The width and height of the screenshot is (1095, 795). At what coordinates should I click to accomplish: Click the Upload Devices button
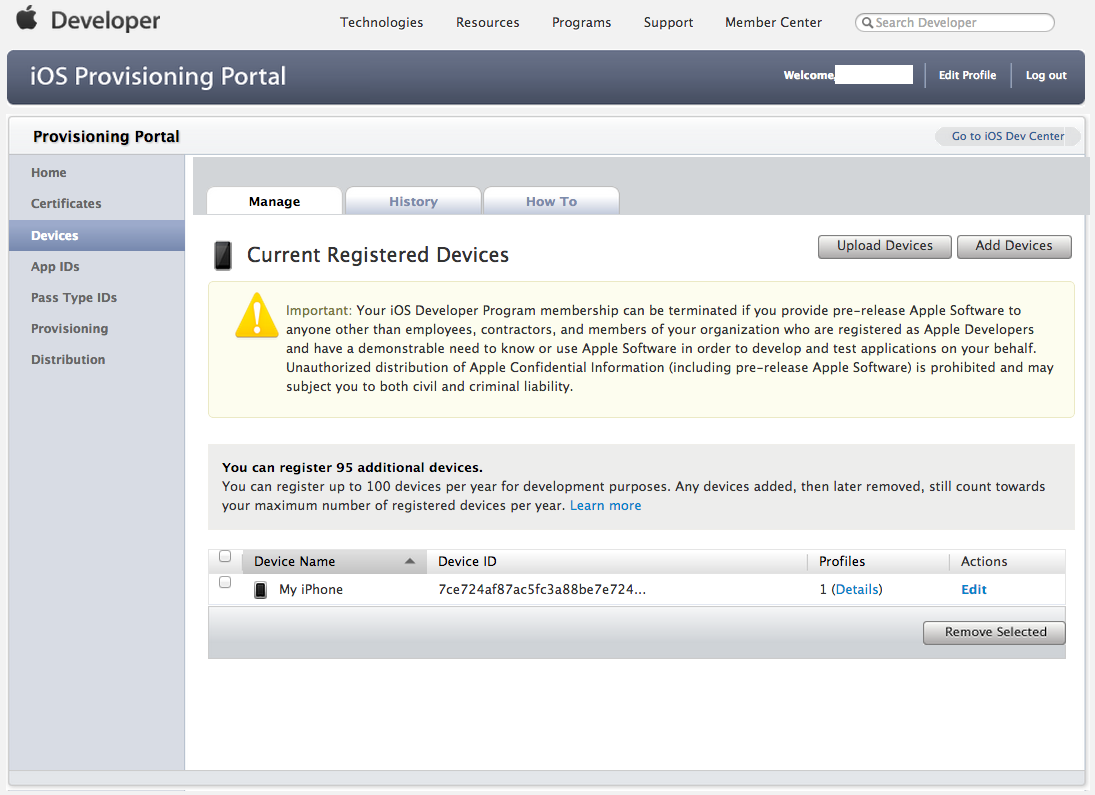coord(885,246)
